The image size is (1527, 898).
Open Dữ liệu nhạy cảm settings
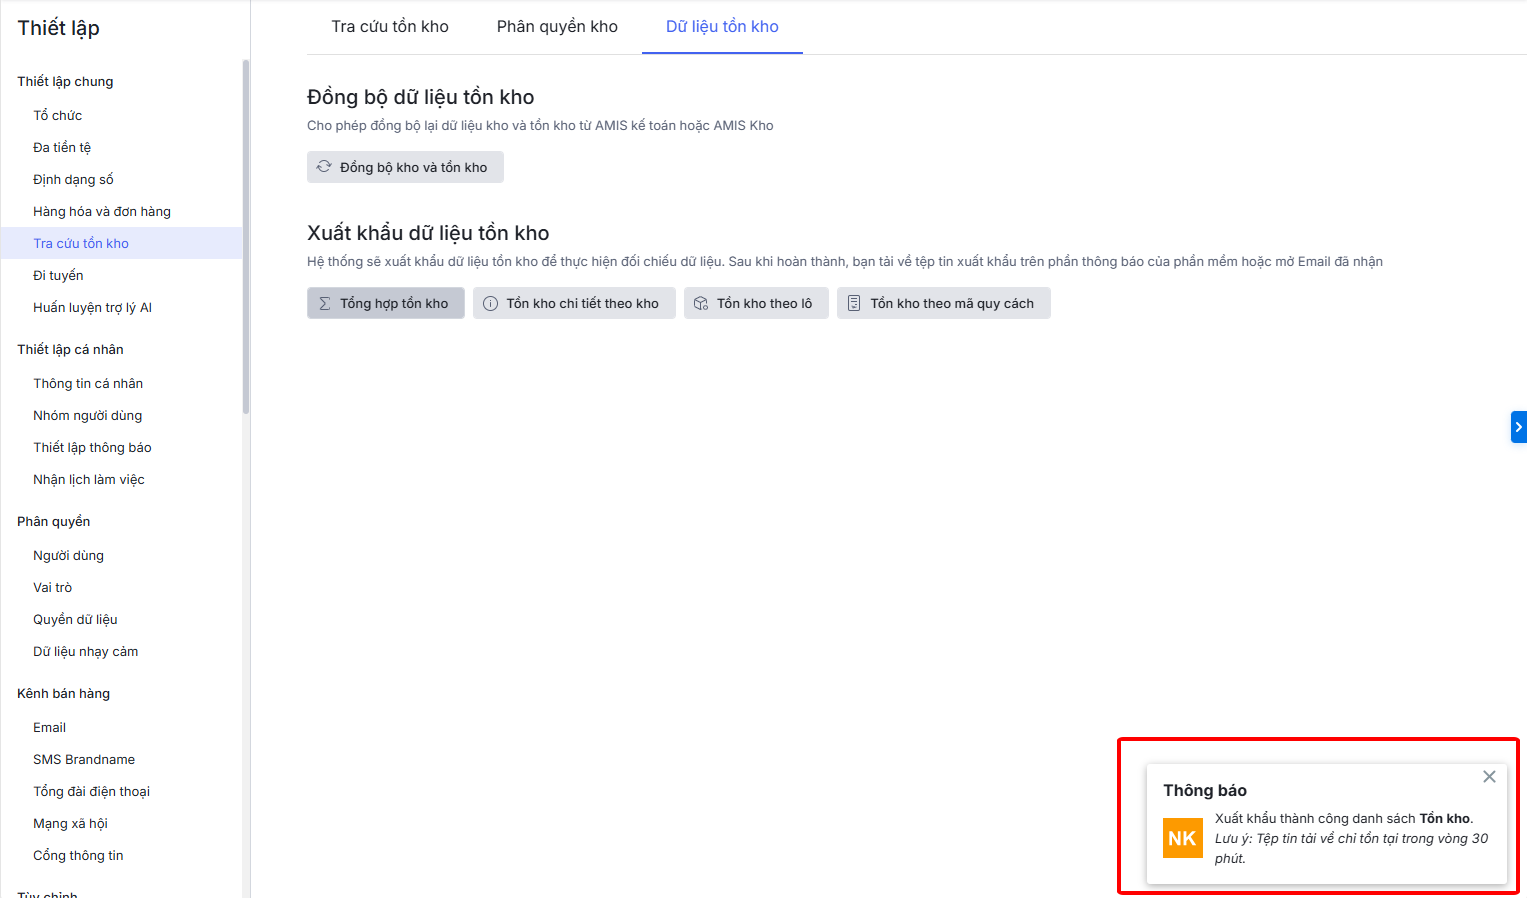pos(86,652)
